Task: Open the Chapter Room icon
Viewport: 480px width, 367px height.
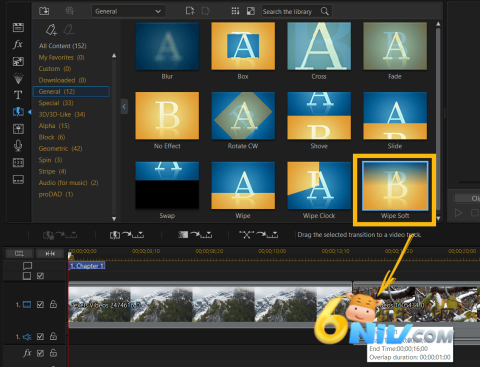Action: [18, 163]
